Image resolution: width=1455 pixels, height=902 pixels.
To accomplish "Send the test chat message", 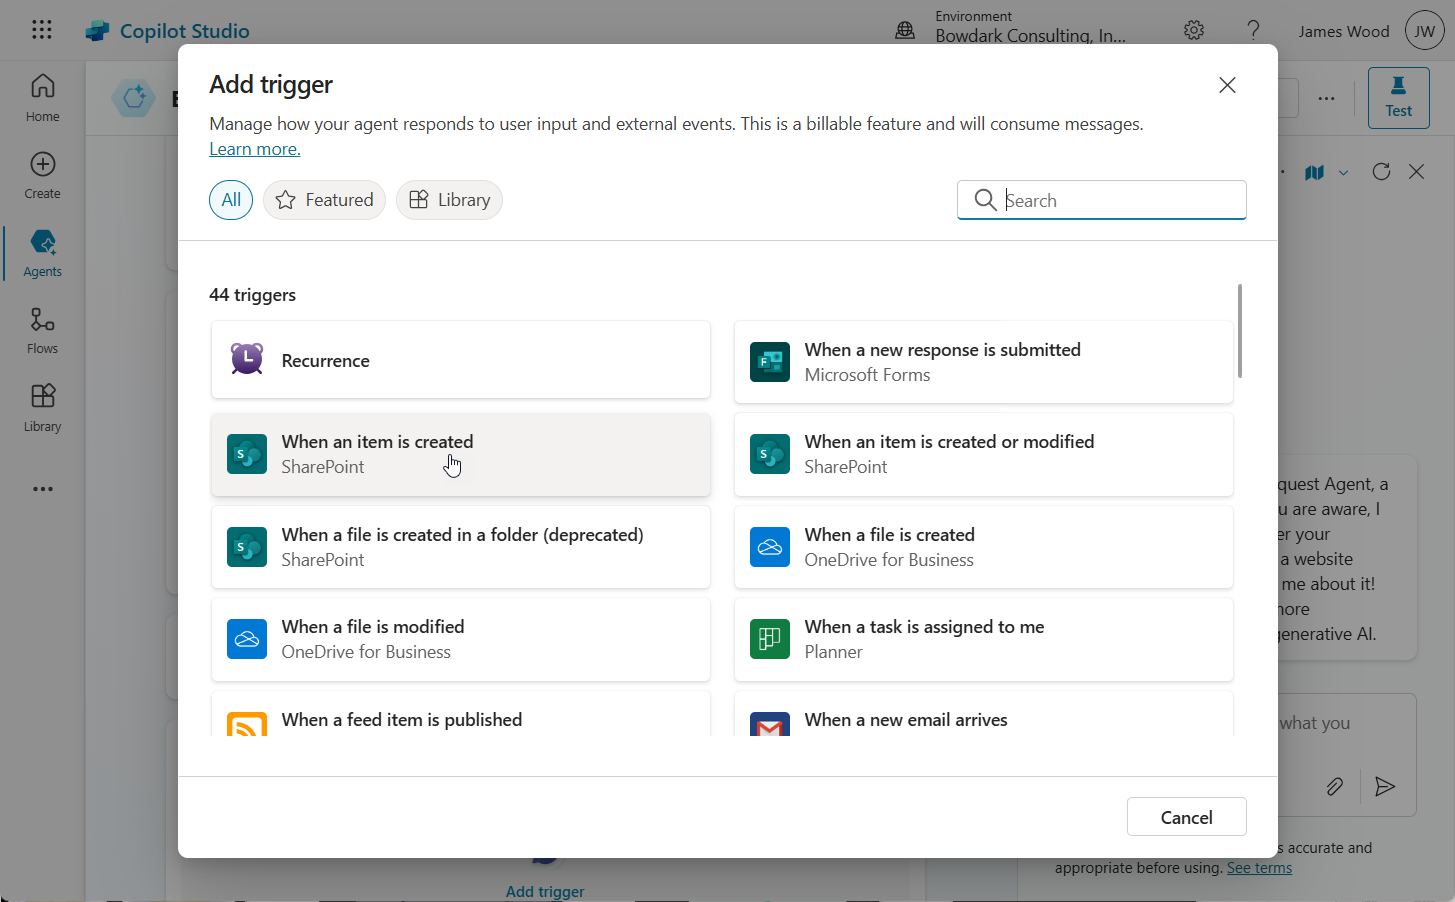I will click(x=1385, y=787).
